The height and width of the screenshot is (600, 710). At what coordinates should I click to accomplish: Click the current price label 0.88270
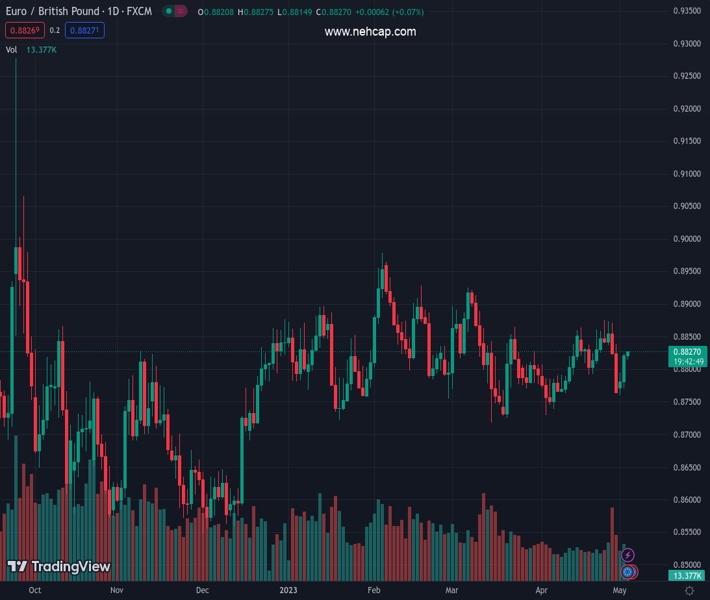pyautogui.click(x=688, y=352)
